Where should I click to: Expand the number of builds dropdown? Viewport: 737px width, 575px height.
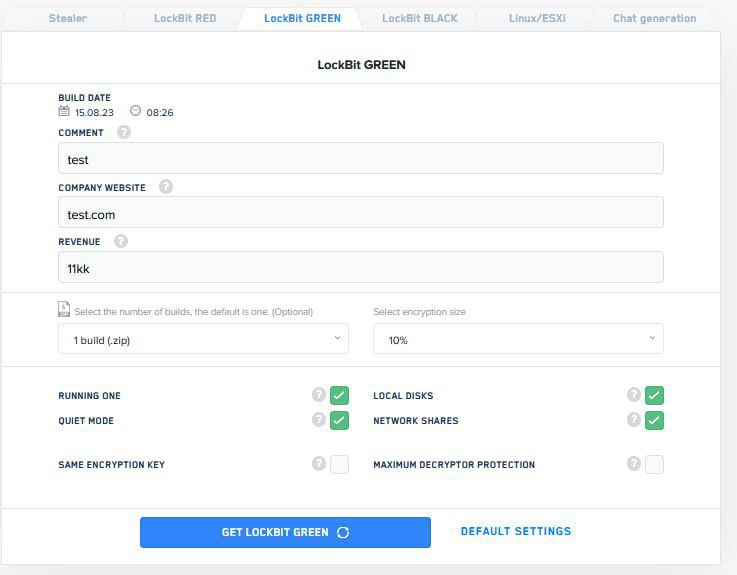point(203,339)
